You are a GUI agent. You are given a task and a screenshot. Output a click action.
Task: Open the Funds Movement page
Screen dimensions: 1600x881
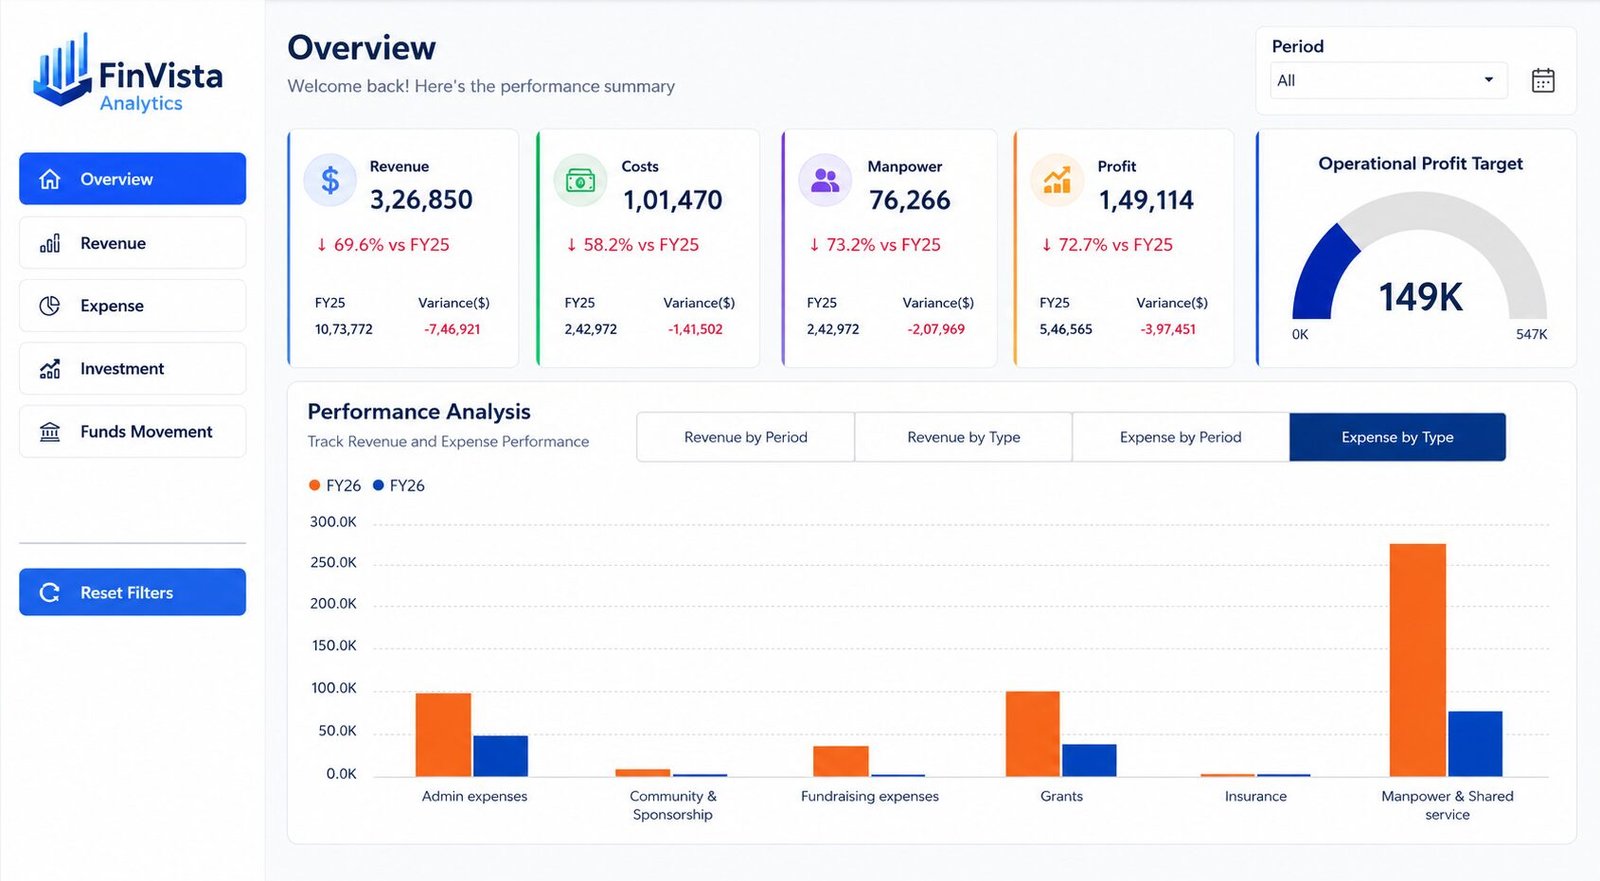point(132,432)
